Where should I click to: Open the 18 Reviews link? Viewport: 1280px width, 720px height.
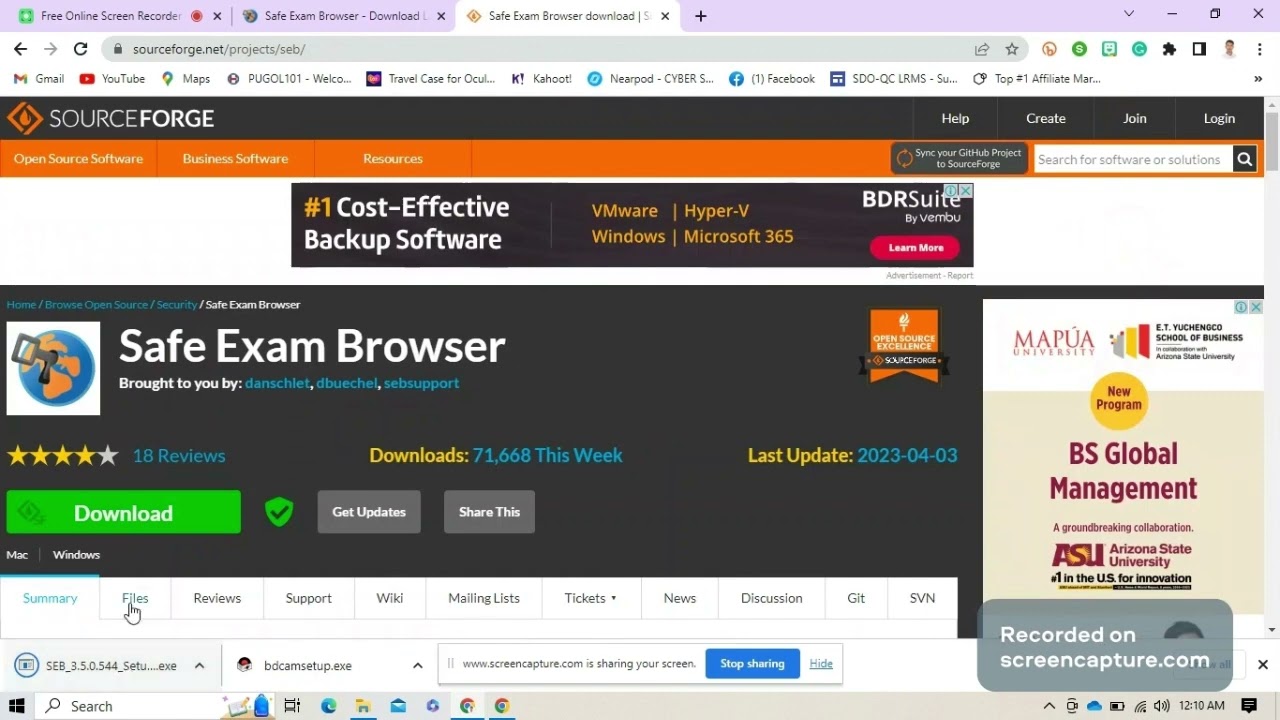pyautogui.click(x=179, y=456)
